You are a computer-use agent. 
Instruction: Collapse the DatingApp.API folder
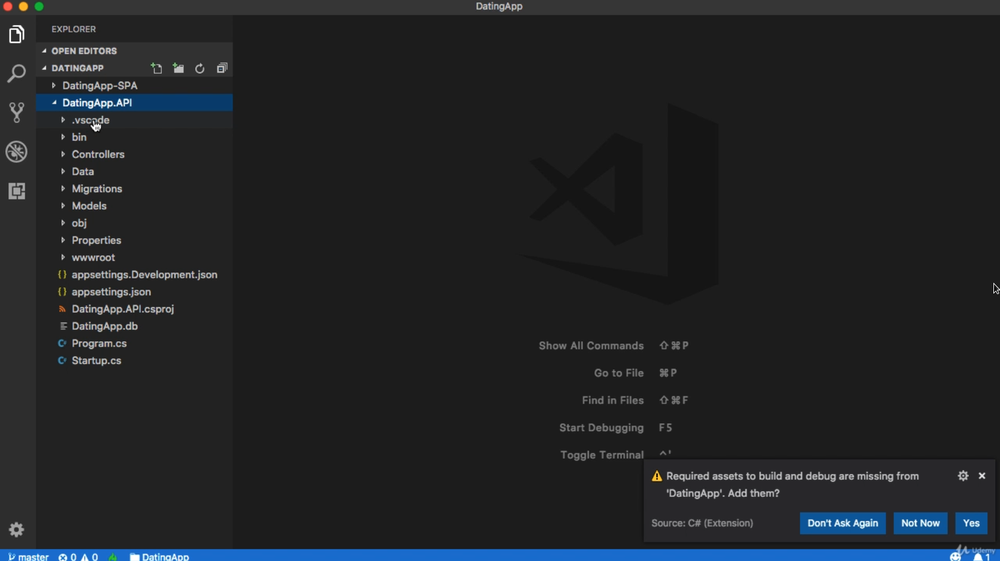135,103
